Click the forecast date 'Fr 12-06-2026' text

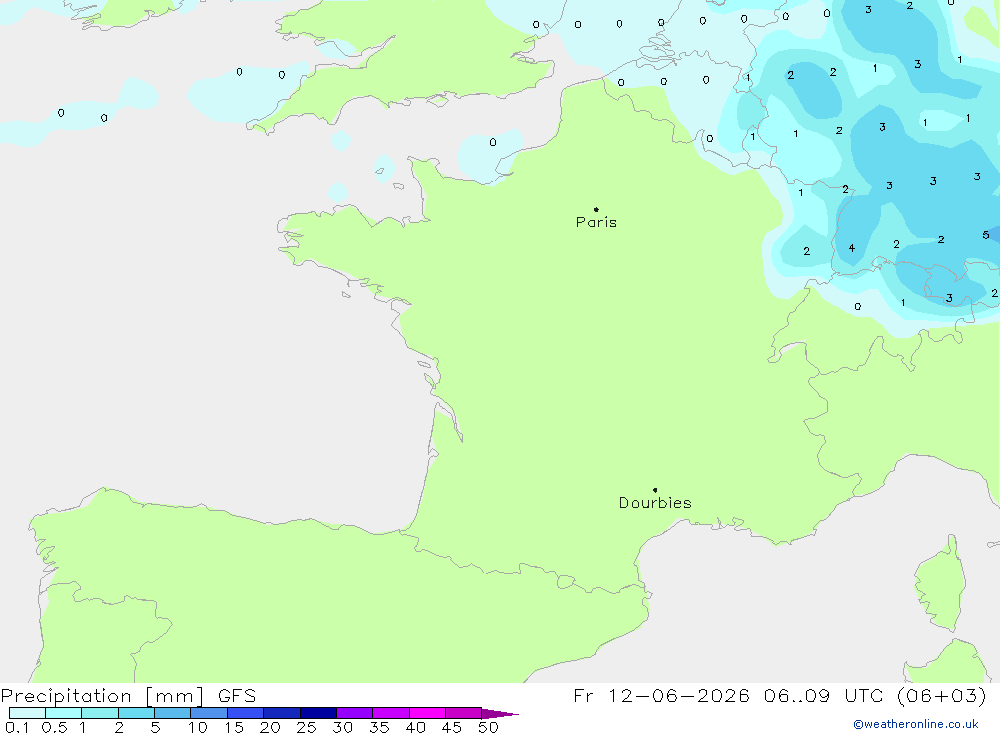pyautogui.click(x=661, y=695)
